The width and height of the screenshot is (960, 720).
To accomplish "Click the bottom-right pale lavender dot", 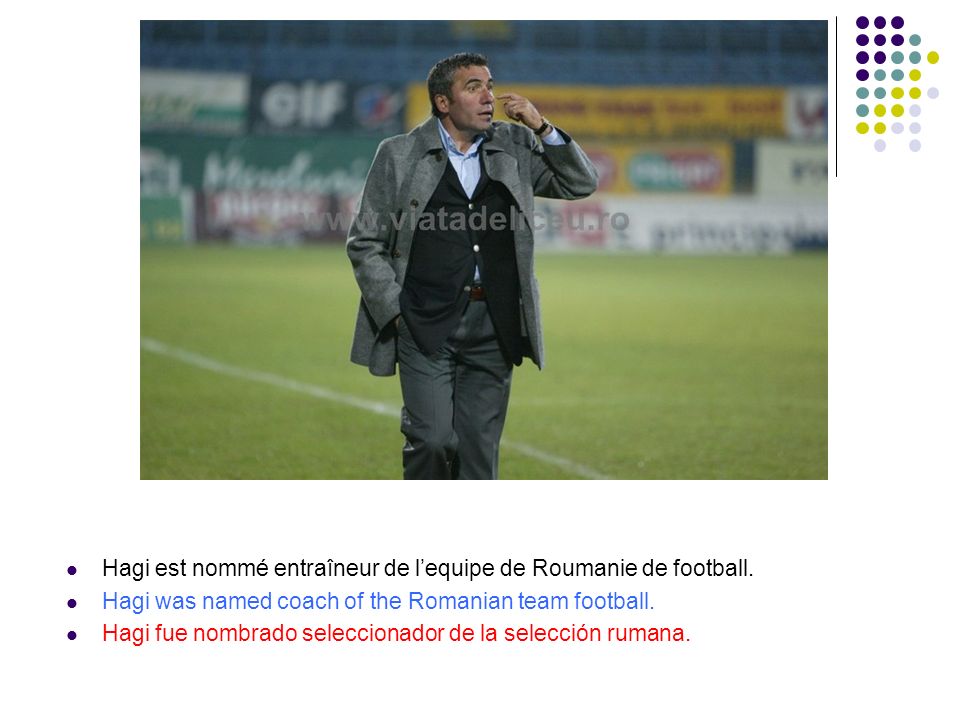I will [x=915, y=146].
